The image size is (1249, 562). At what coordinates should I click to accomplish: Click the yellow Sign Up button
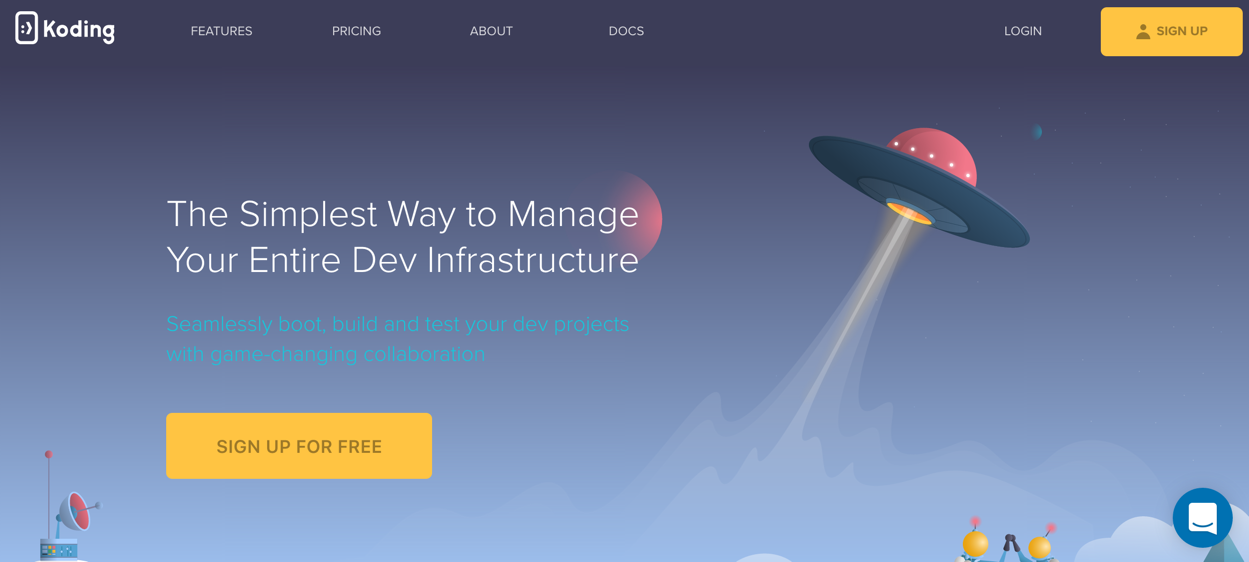point(1171,32)
